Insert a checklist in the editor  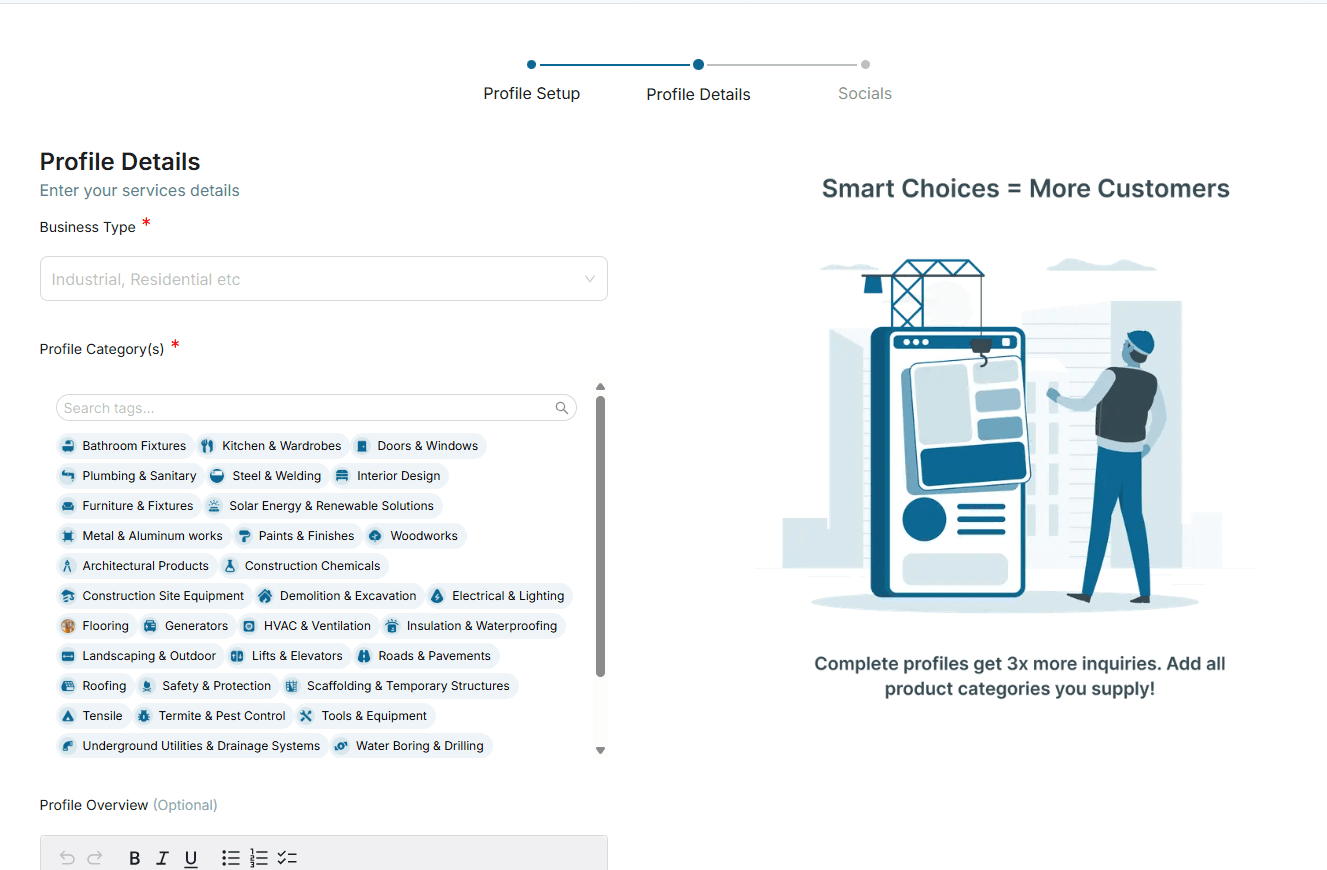coord(288,858)
